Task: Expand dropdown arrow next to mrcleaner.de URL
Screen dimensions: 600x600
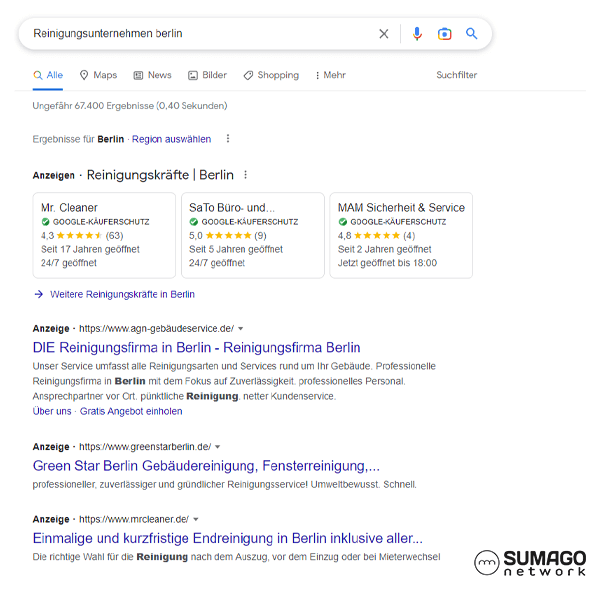Action: click(x=196, y=519)
